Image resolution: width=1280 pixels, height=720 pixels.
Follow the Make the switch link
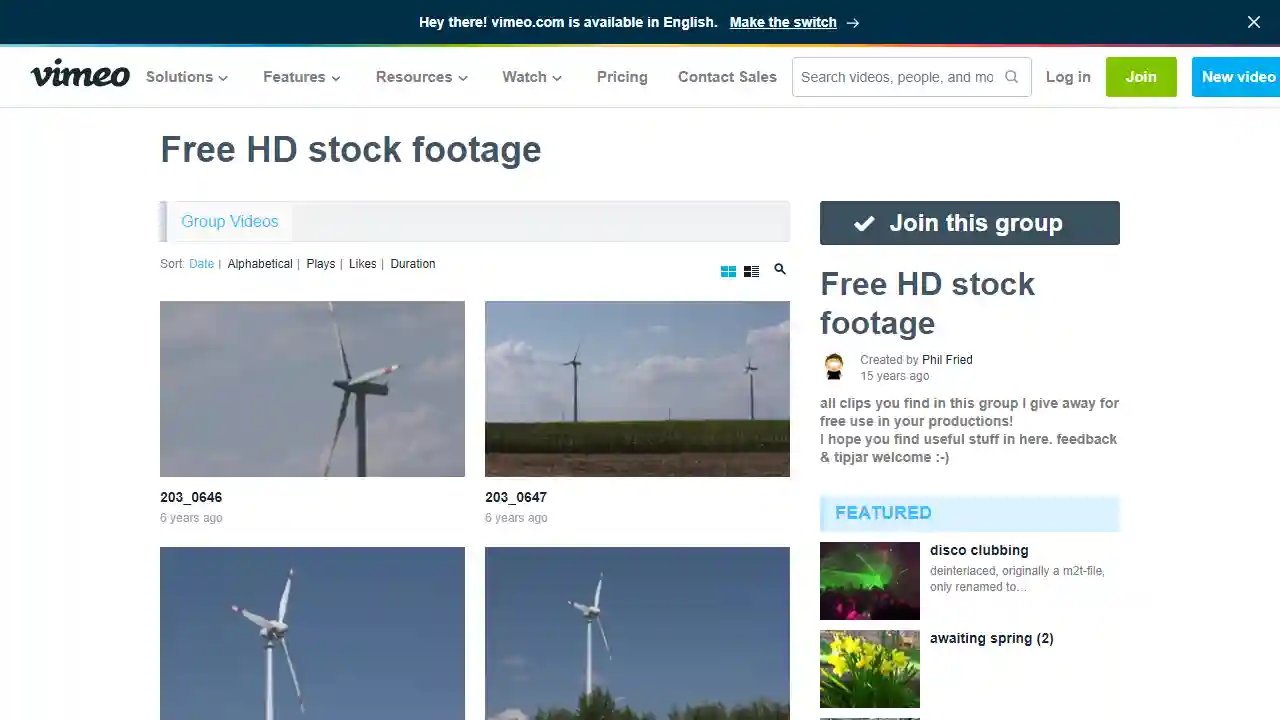click(782, 22)
